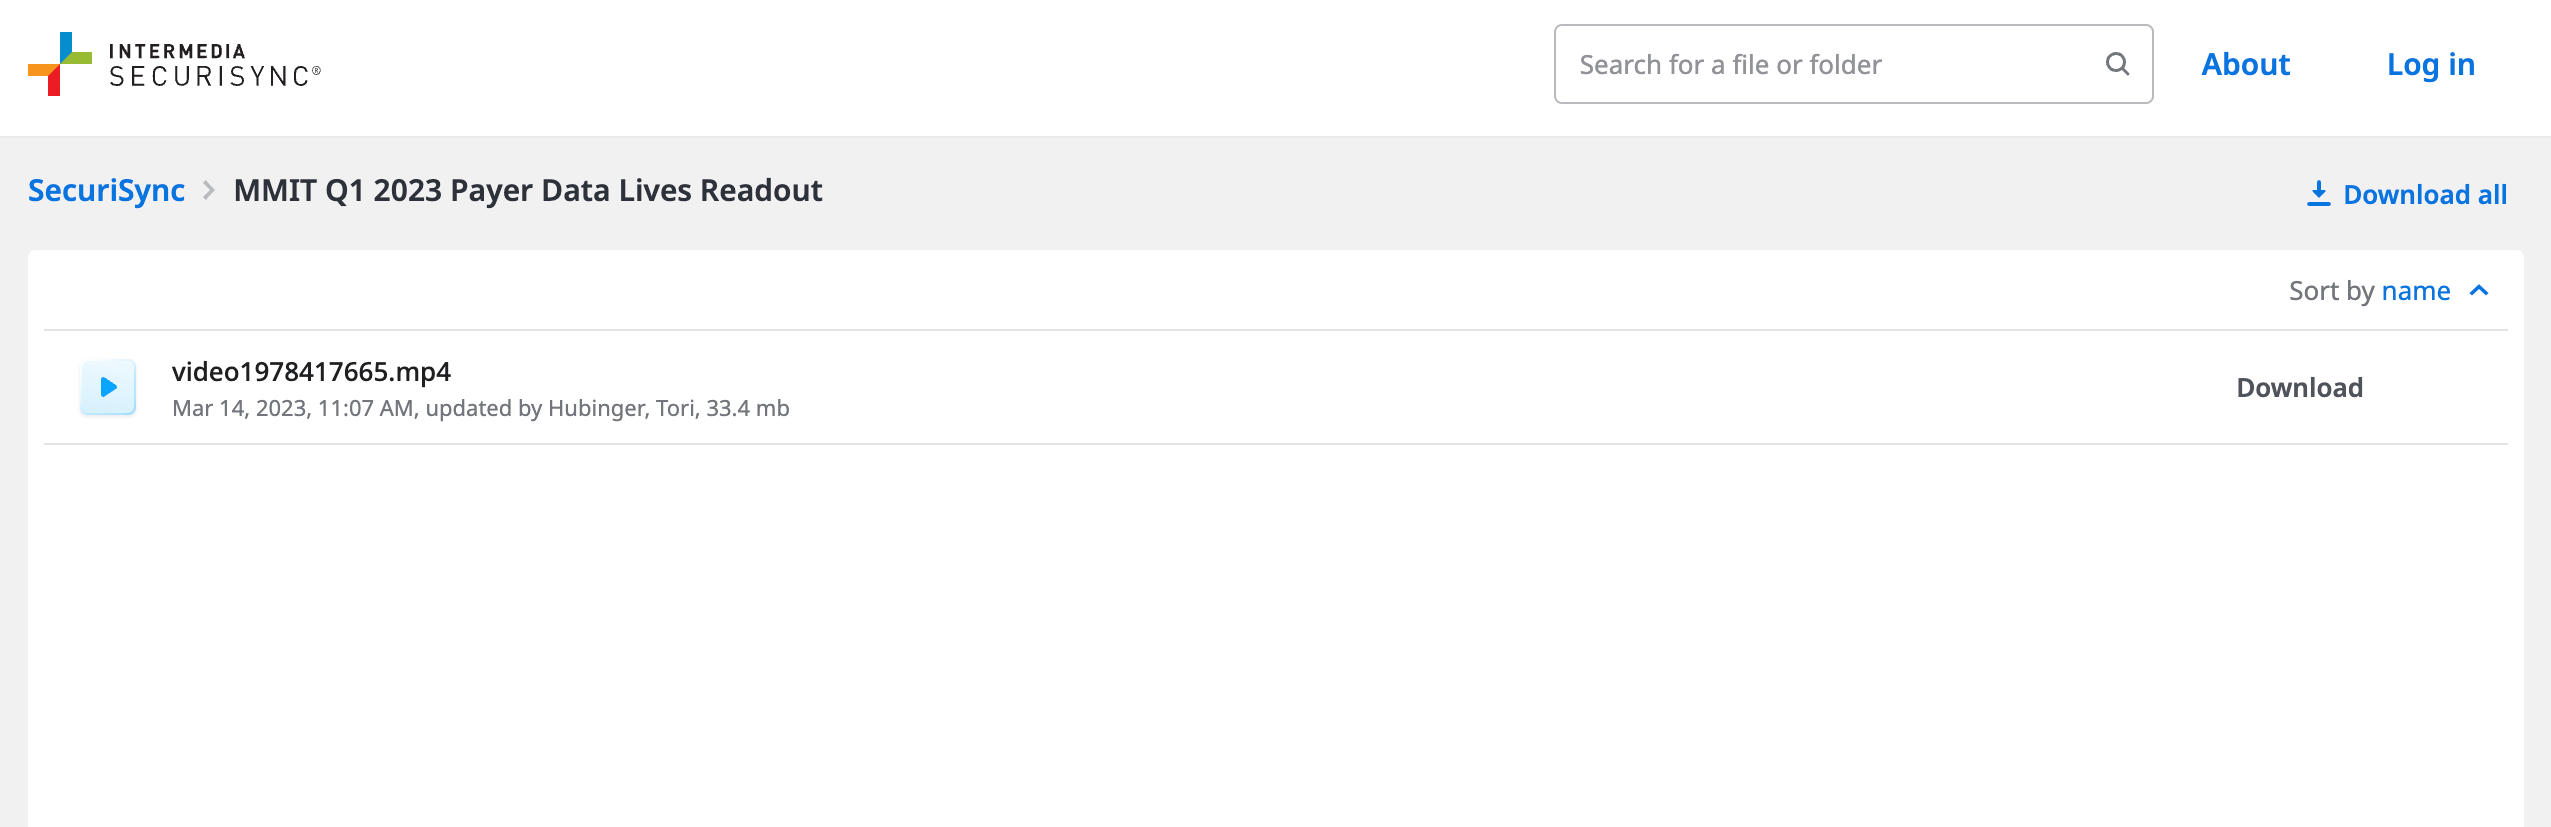Click the SECURISYNC wordmark text
The width and height of the screenshot is (2551, 827).
click(x=214, y=77)
